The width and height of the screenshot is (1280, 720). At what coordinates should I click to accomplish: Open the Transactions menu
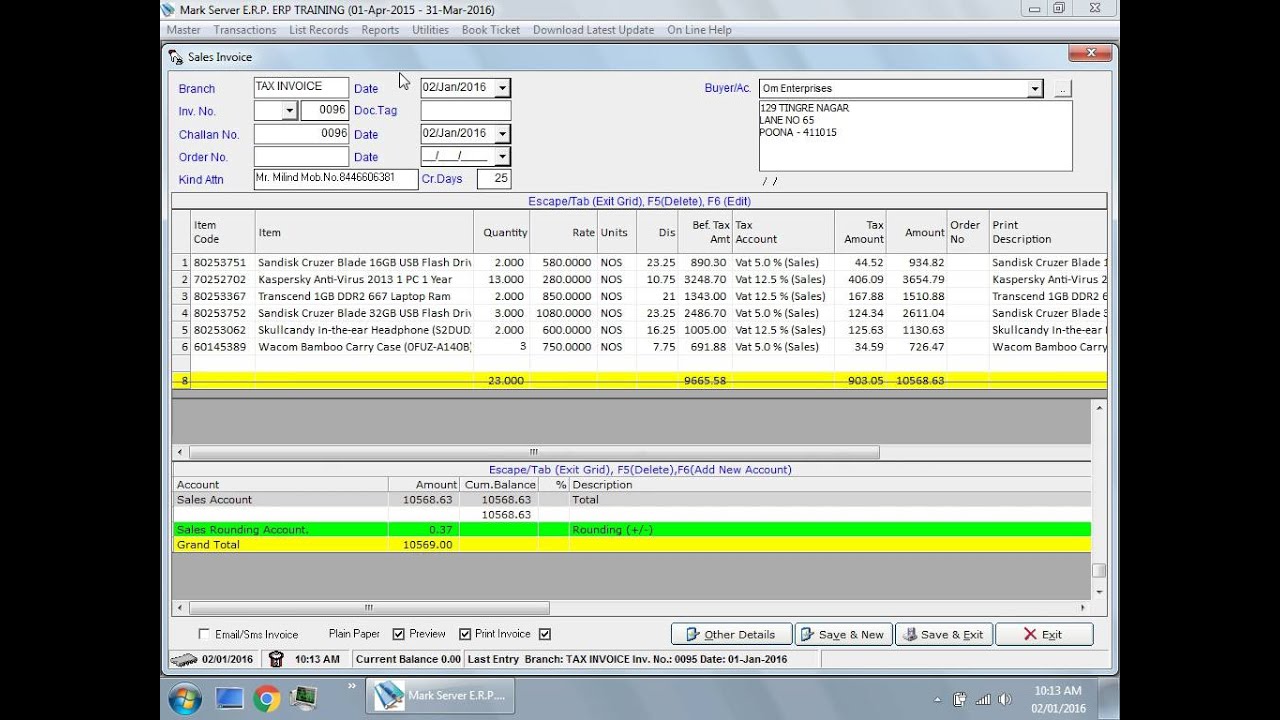tap(245, 30)
